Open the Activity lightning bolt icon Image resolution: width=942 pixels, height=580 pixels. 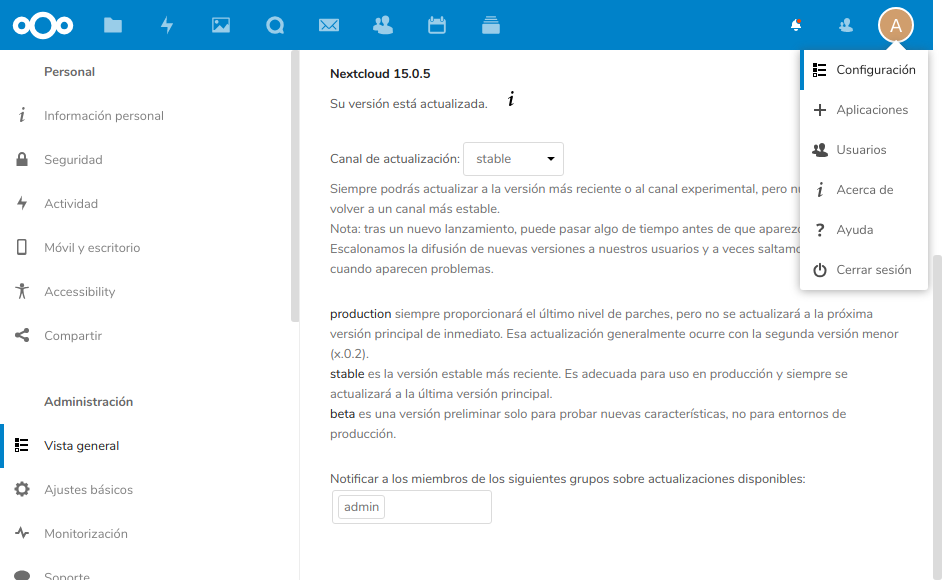pos(167,25)
